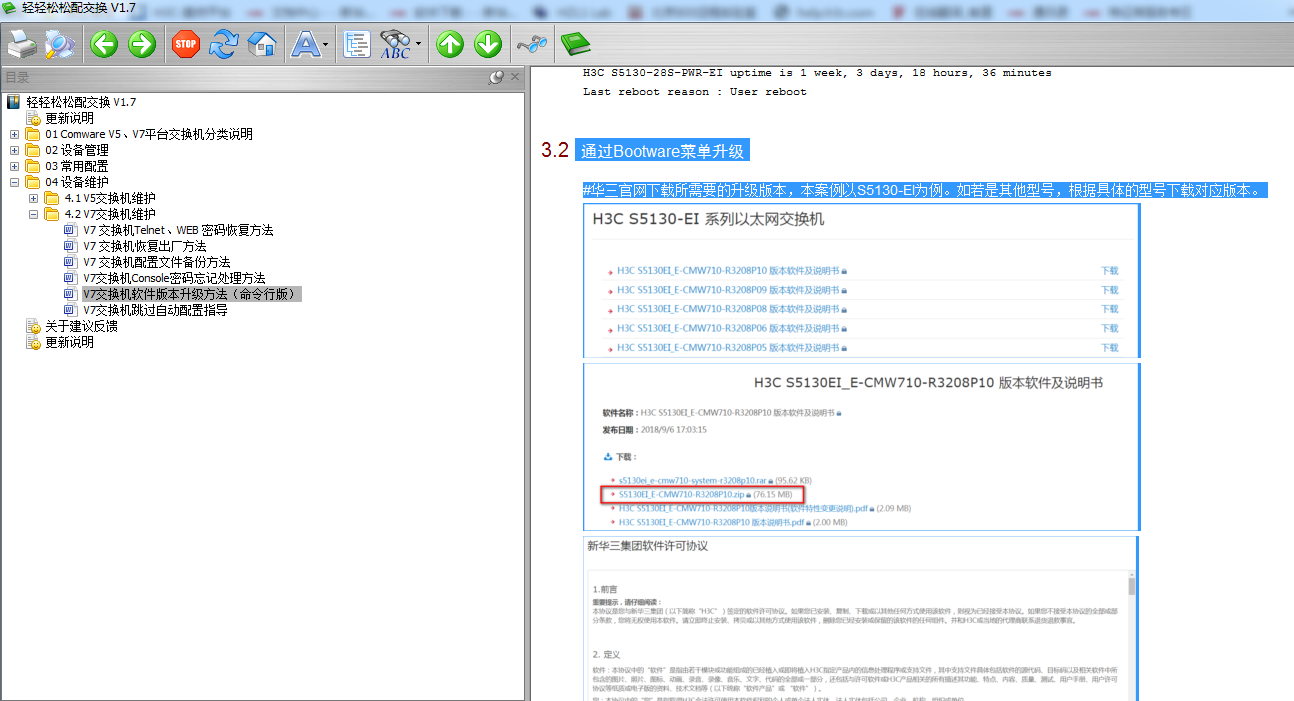Screen dimensions: 1294x701
Task: Click H3C S5130-EI 系列以太网交换机 screenshot image
Action: click(862, 281)
